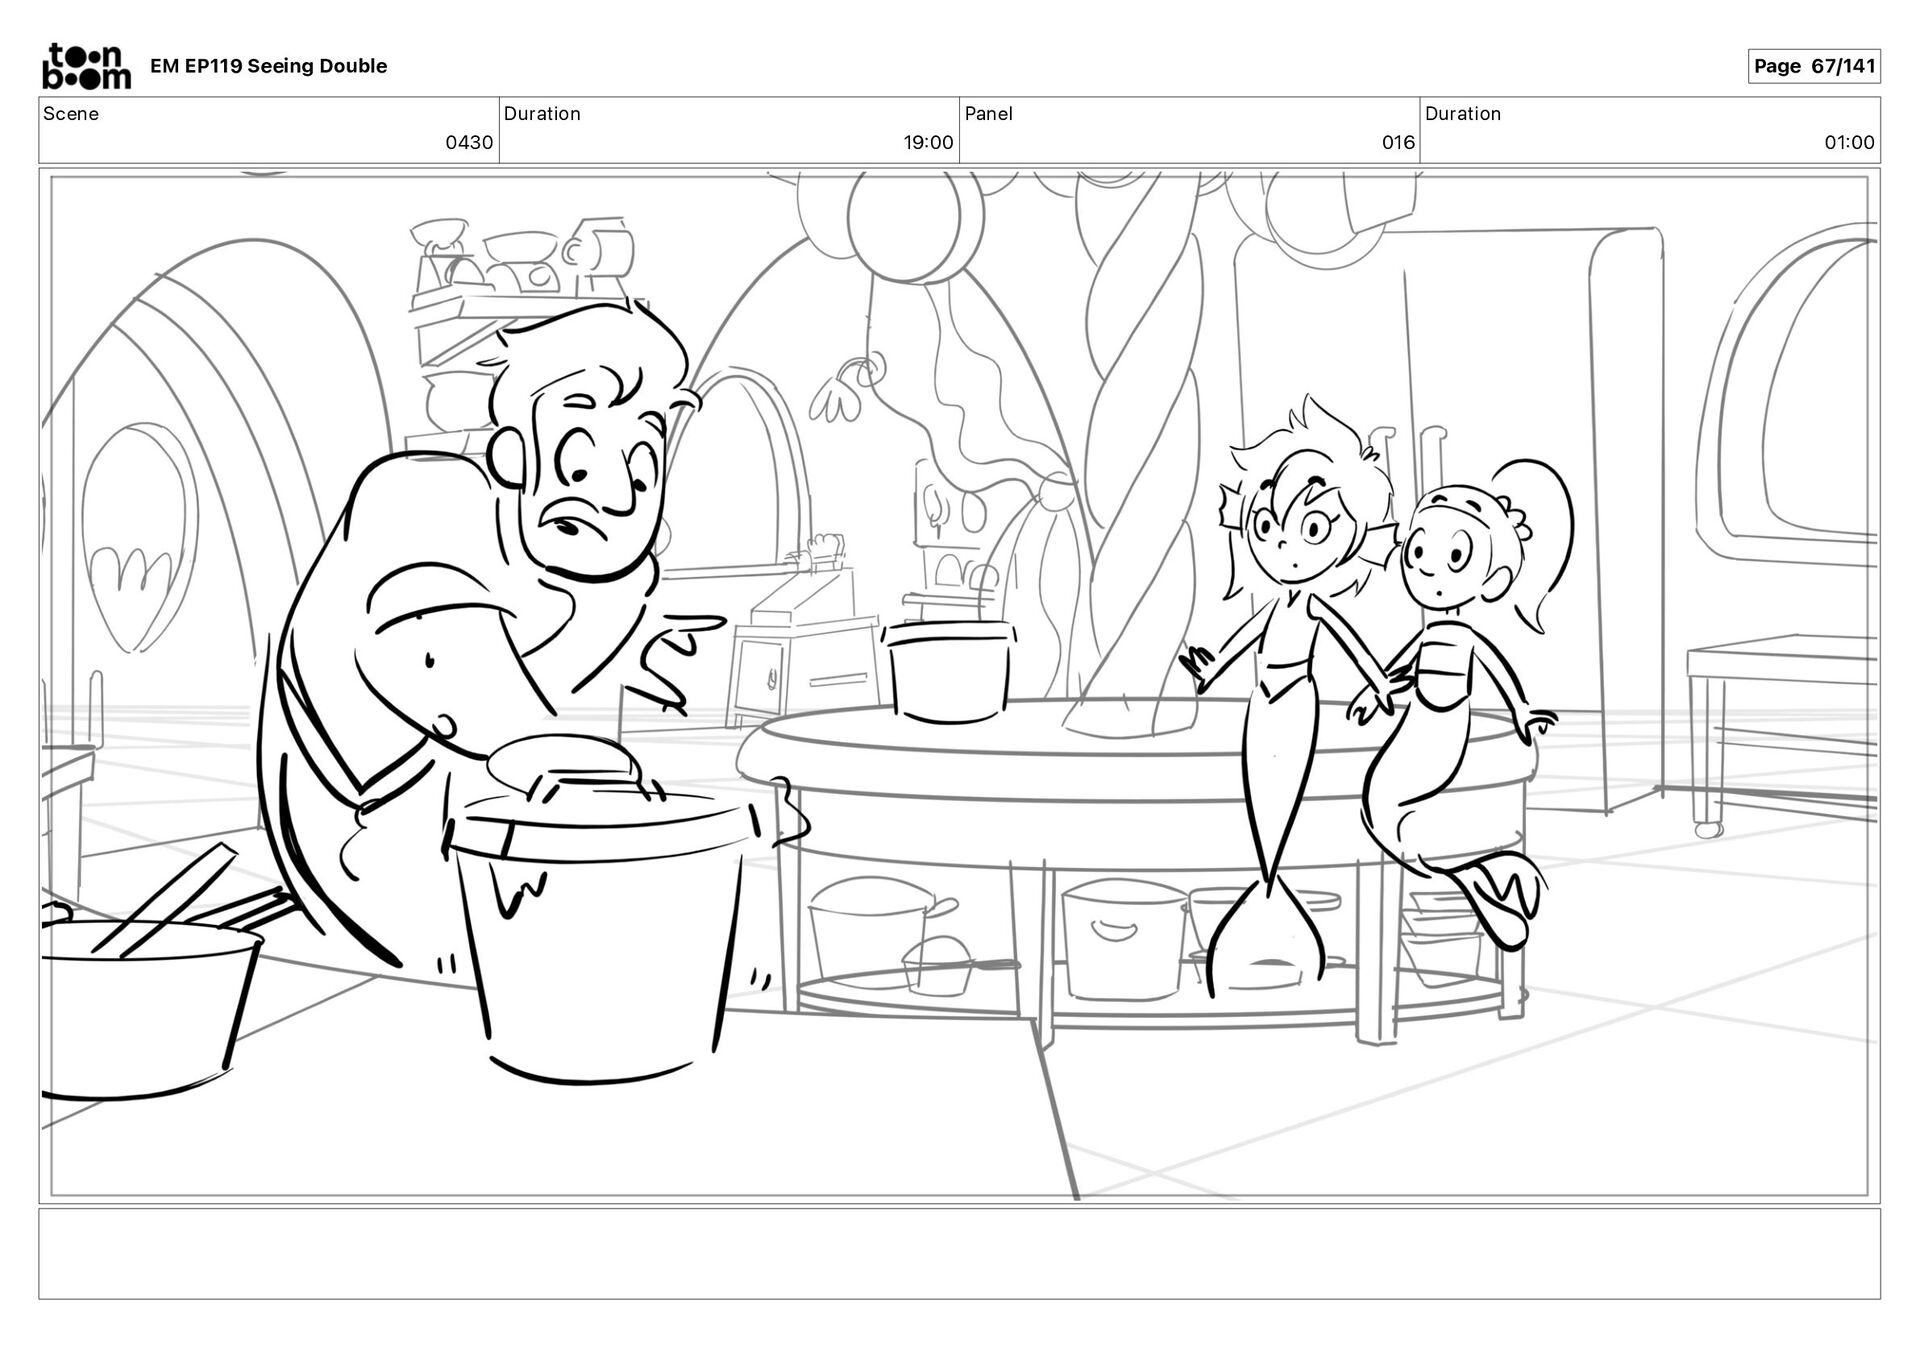Click the Toon Boom logo

click(86, 66)
